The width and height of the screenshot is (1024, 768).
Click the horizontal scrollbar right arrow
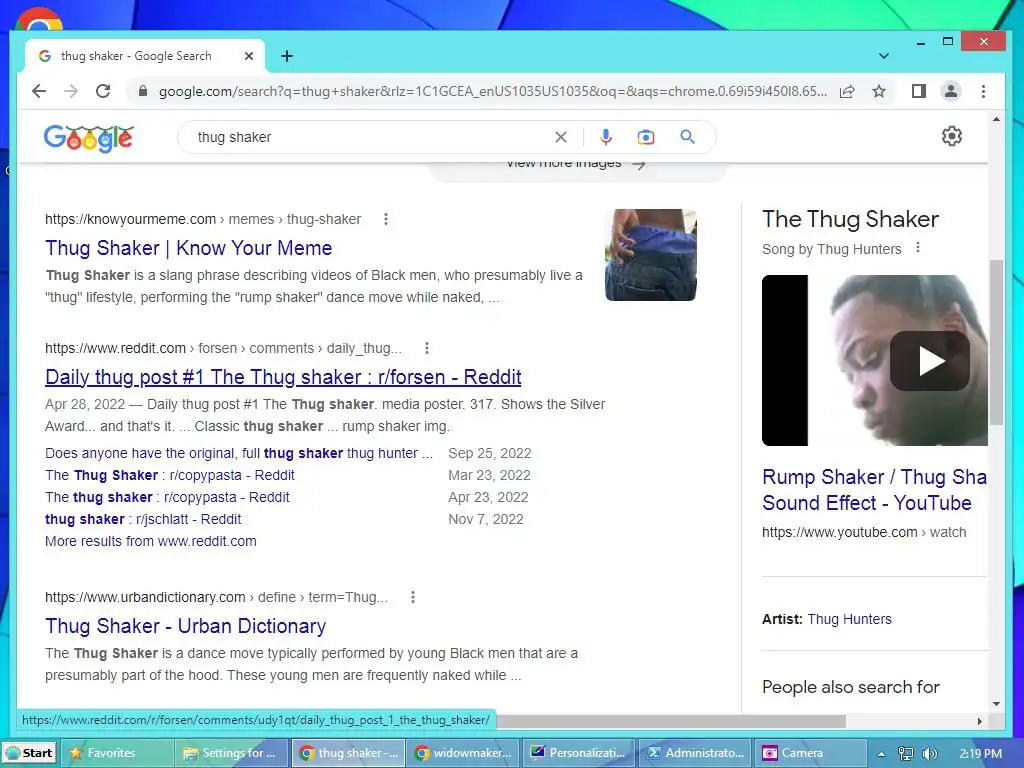point(980,722)
